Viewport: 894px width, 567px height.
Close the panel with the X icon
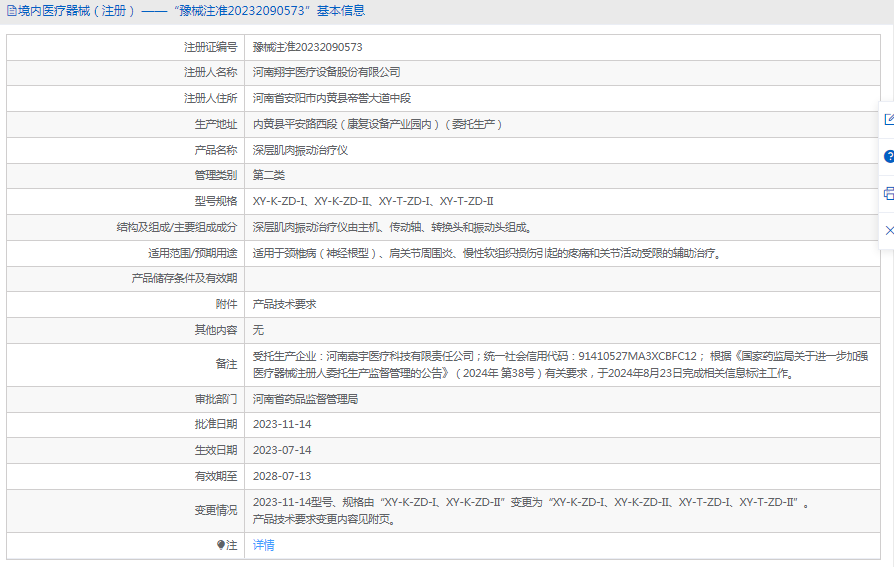[x=889, y=230]
